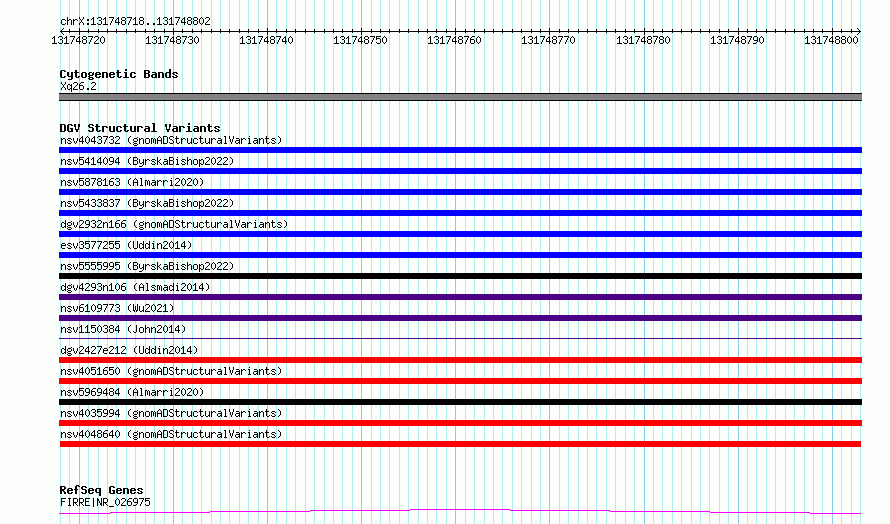Click ruler position 131748750

(x=360, y=40)
